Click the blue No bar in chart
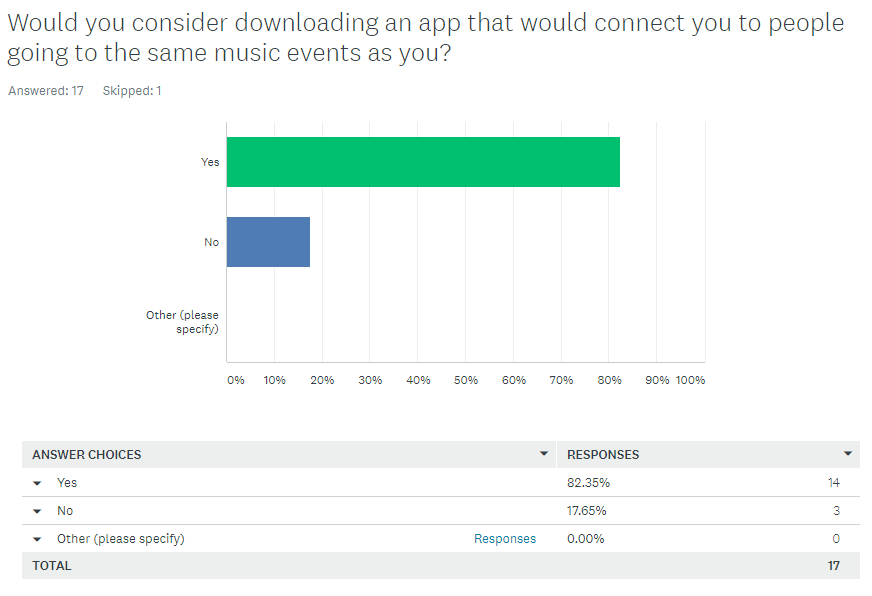 pyautogui.click(x=268, y=241)
